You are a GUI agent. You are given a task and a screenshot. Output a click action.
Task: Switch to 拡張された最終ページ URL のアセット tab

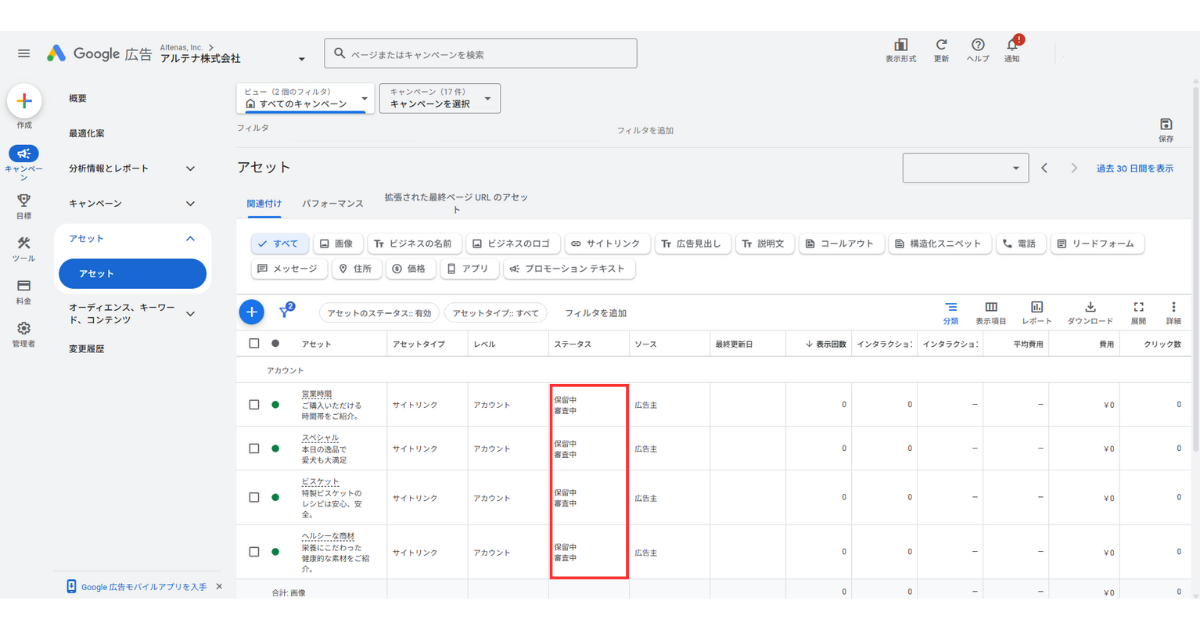pos(456,203)
